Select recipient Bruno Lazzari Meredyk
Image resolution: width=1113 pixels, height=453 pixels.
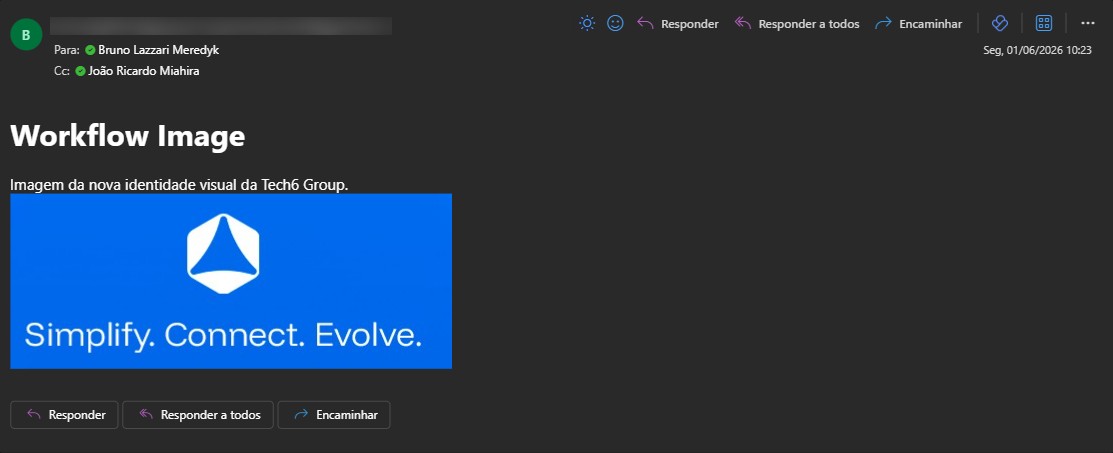pos(158,50)
